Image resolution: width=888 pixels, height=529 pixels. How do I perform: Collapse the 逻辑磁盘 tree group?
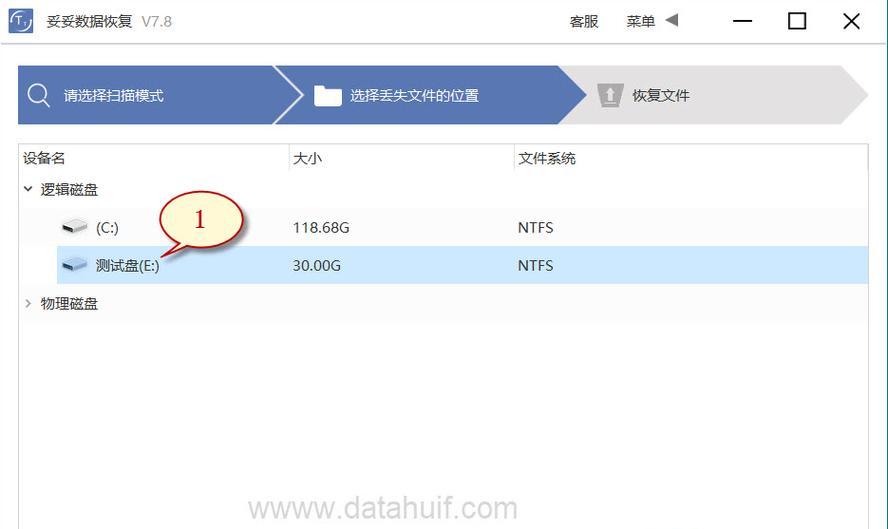tap(28, 189)
